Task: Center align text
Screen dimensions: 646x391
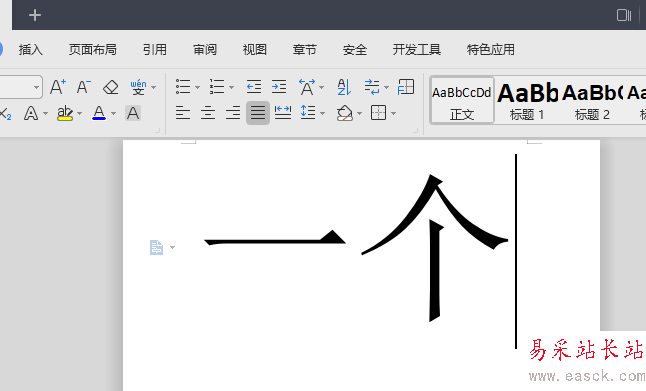Action: (208, 113)
